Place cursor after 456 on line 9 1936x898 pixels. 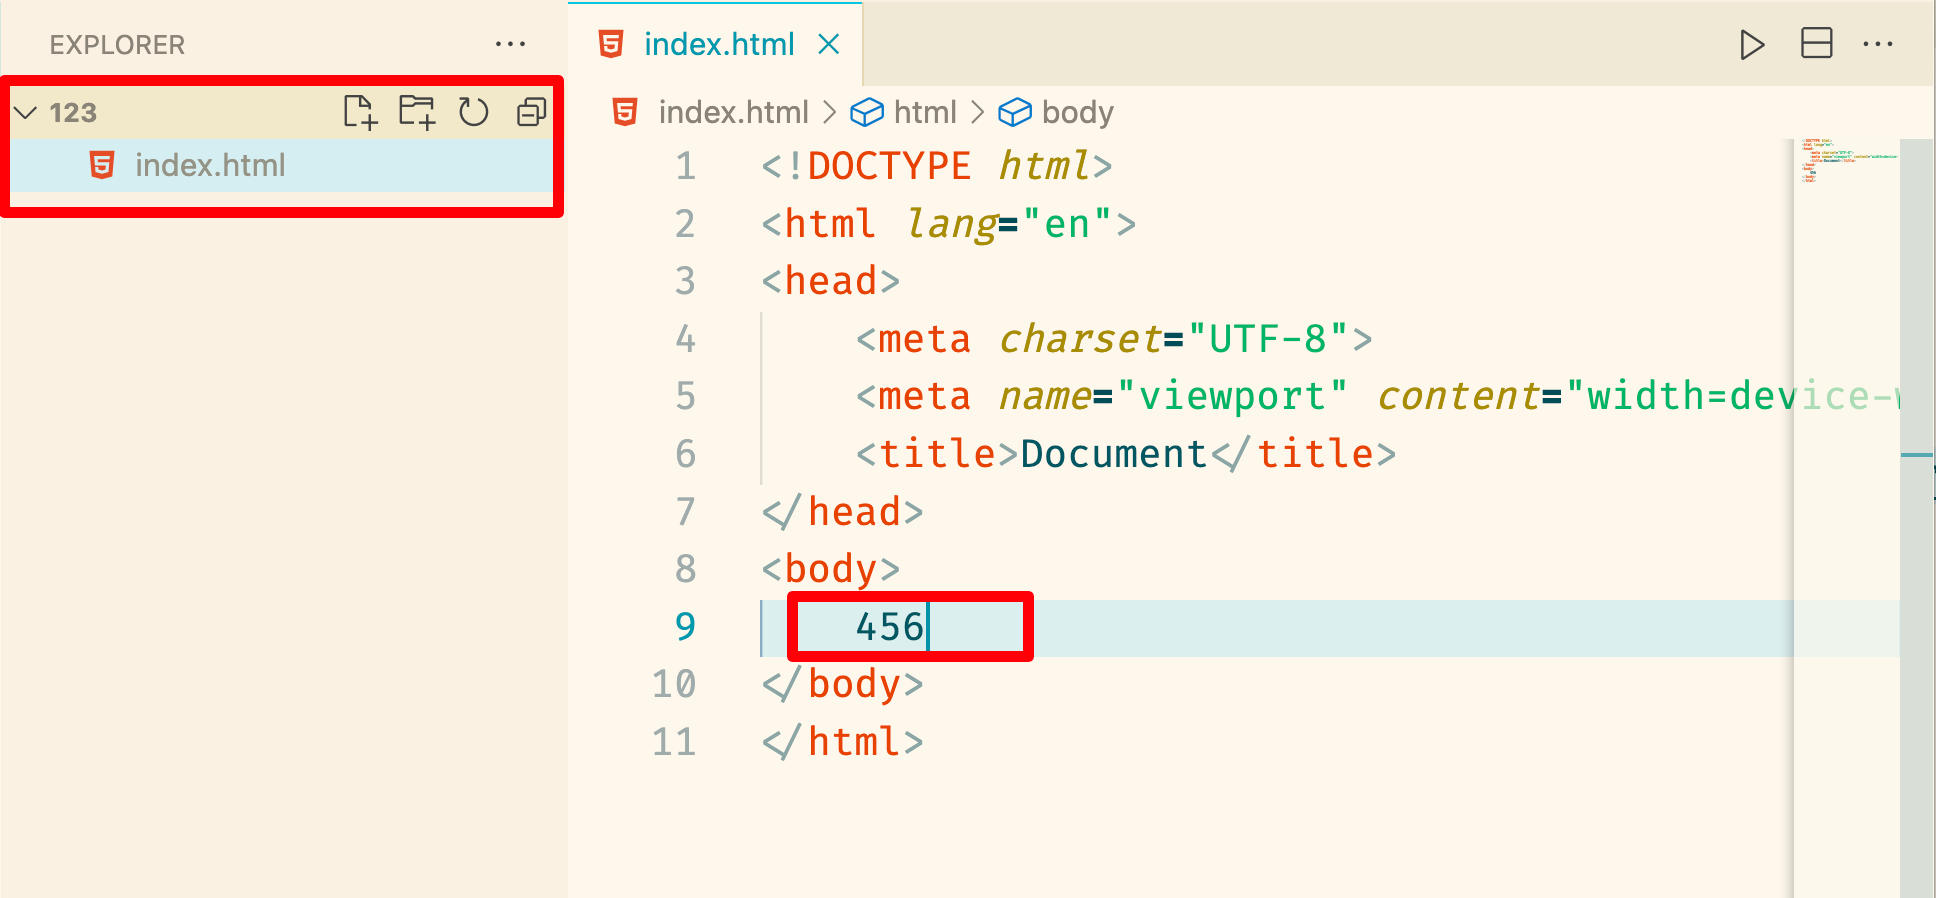[927, 627]
